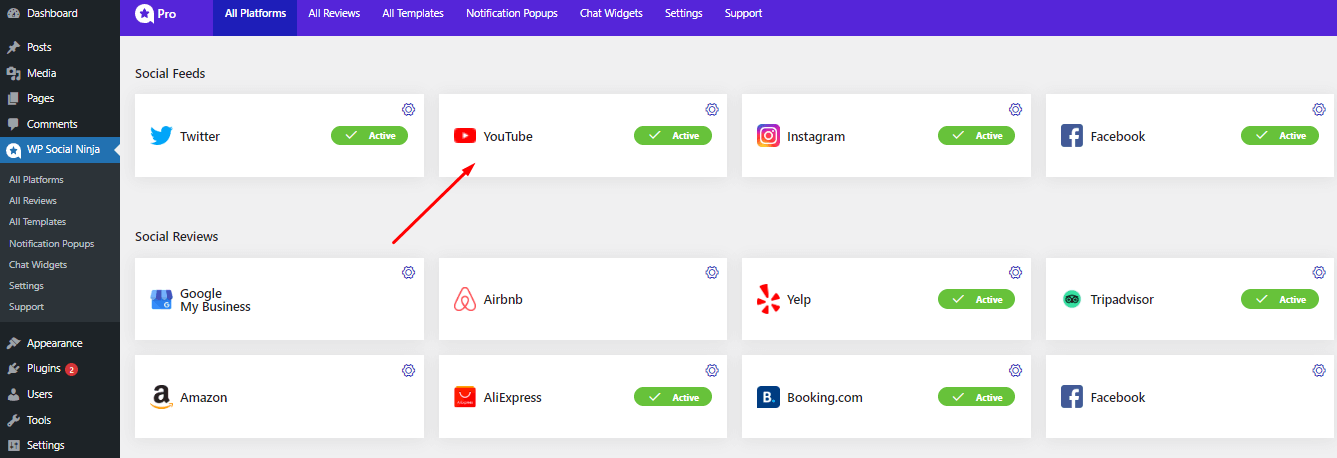Click the Social Reviews section heading

(177, 237)
